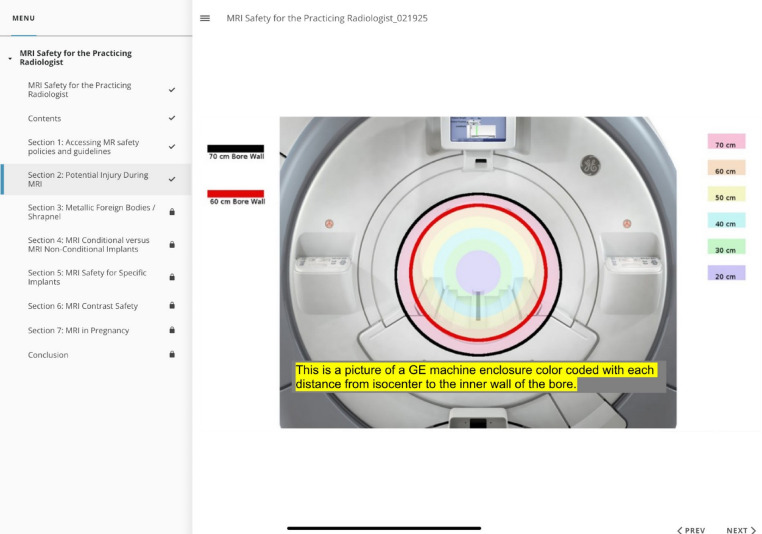This screenshot has height=534, width=762.
Task: Select Section 2: Potential Injury During MRI
Action: pos(96,179)
